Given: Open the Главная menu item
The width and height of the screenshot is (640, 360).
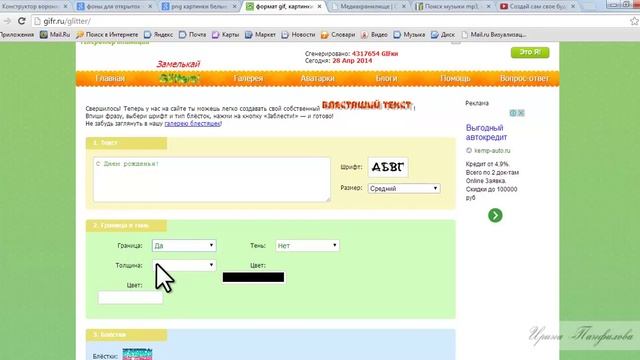Looking at the screenshot, I should (x=110, y=78).
